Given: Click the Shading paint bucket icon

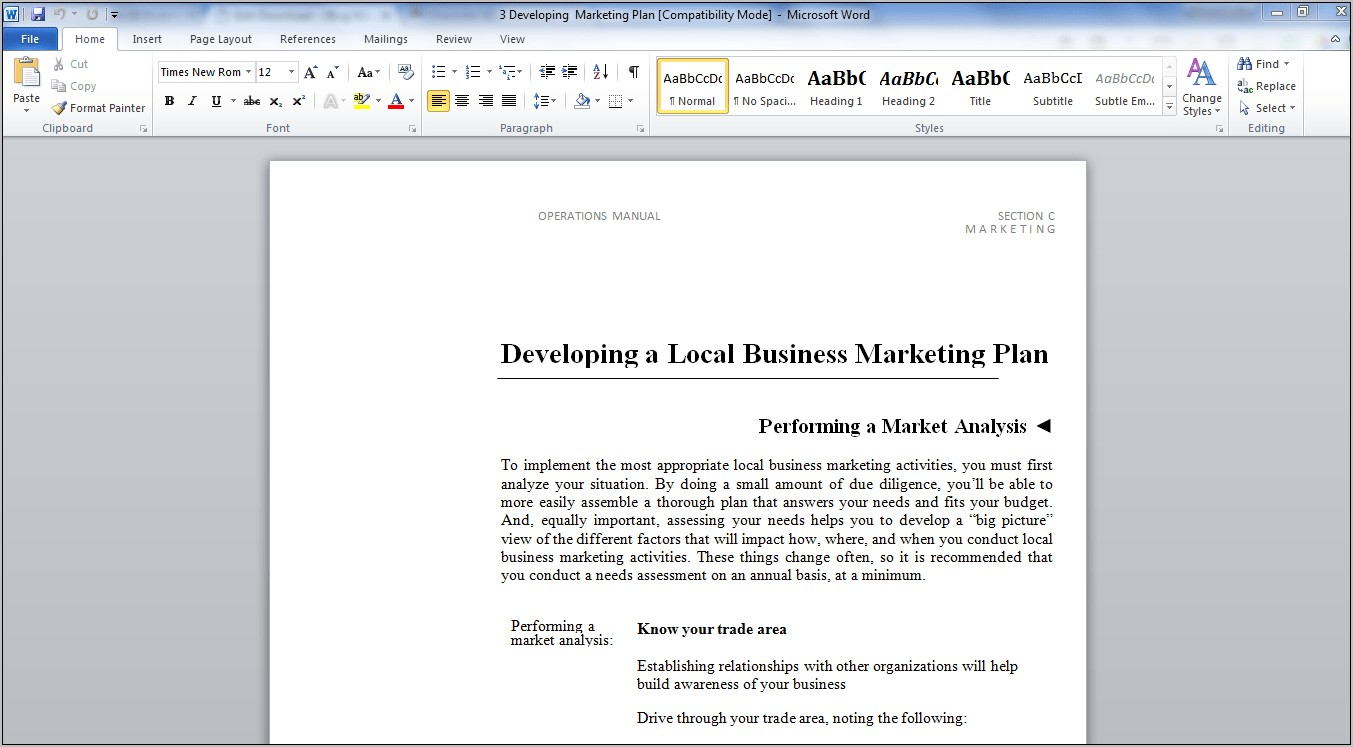Looking at the screenshot, I should (x=582, y=101).
